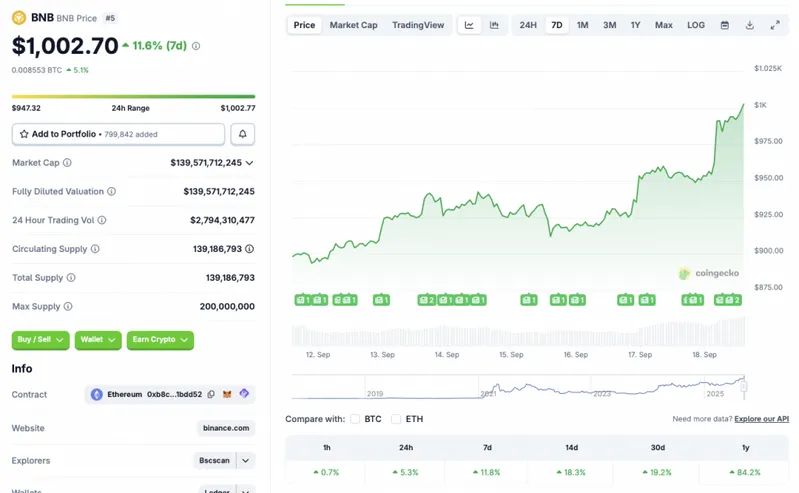Click info icon beside 139,186,793 circulating value
Screen dimensions: 799x493
(x=249, y=249)
